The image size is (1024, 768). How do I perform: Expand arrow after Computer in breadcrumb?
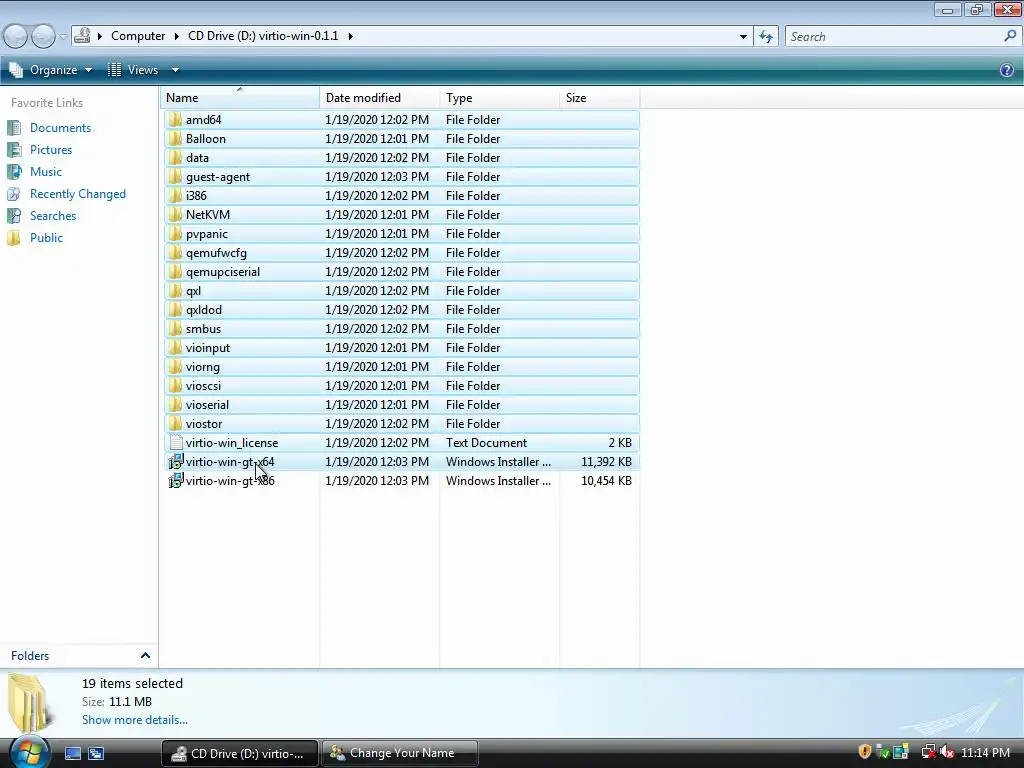[176, 36]
